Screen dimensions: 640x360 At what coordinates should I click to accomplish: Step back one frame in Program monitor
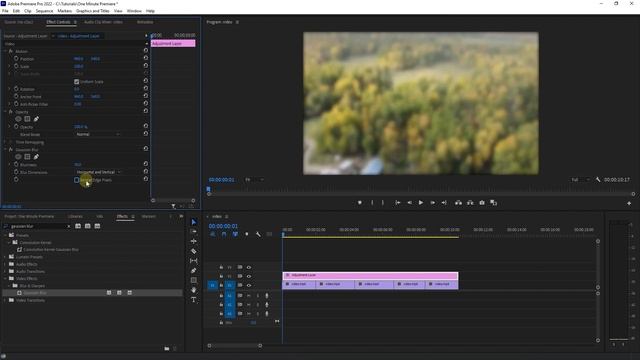tap(409, 202)
